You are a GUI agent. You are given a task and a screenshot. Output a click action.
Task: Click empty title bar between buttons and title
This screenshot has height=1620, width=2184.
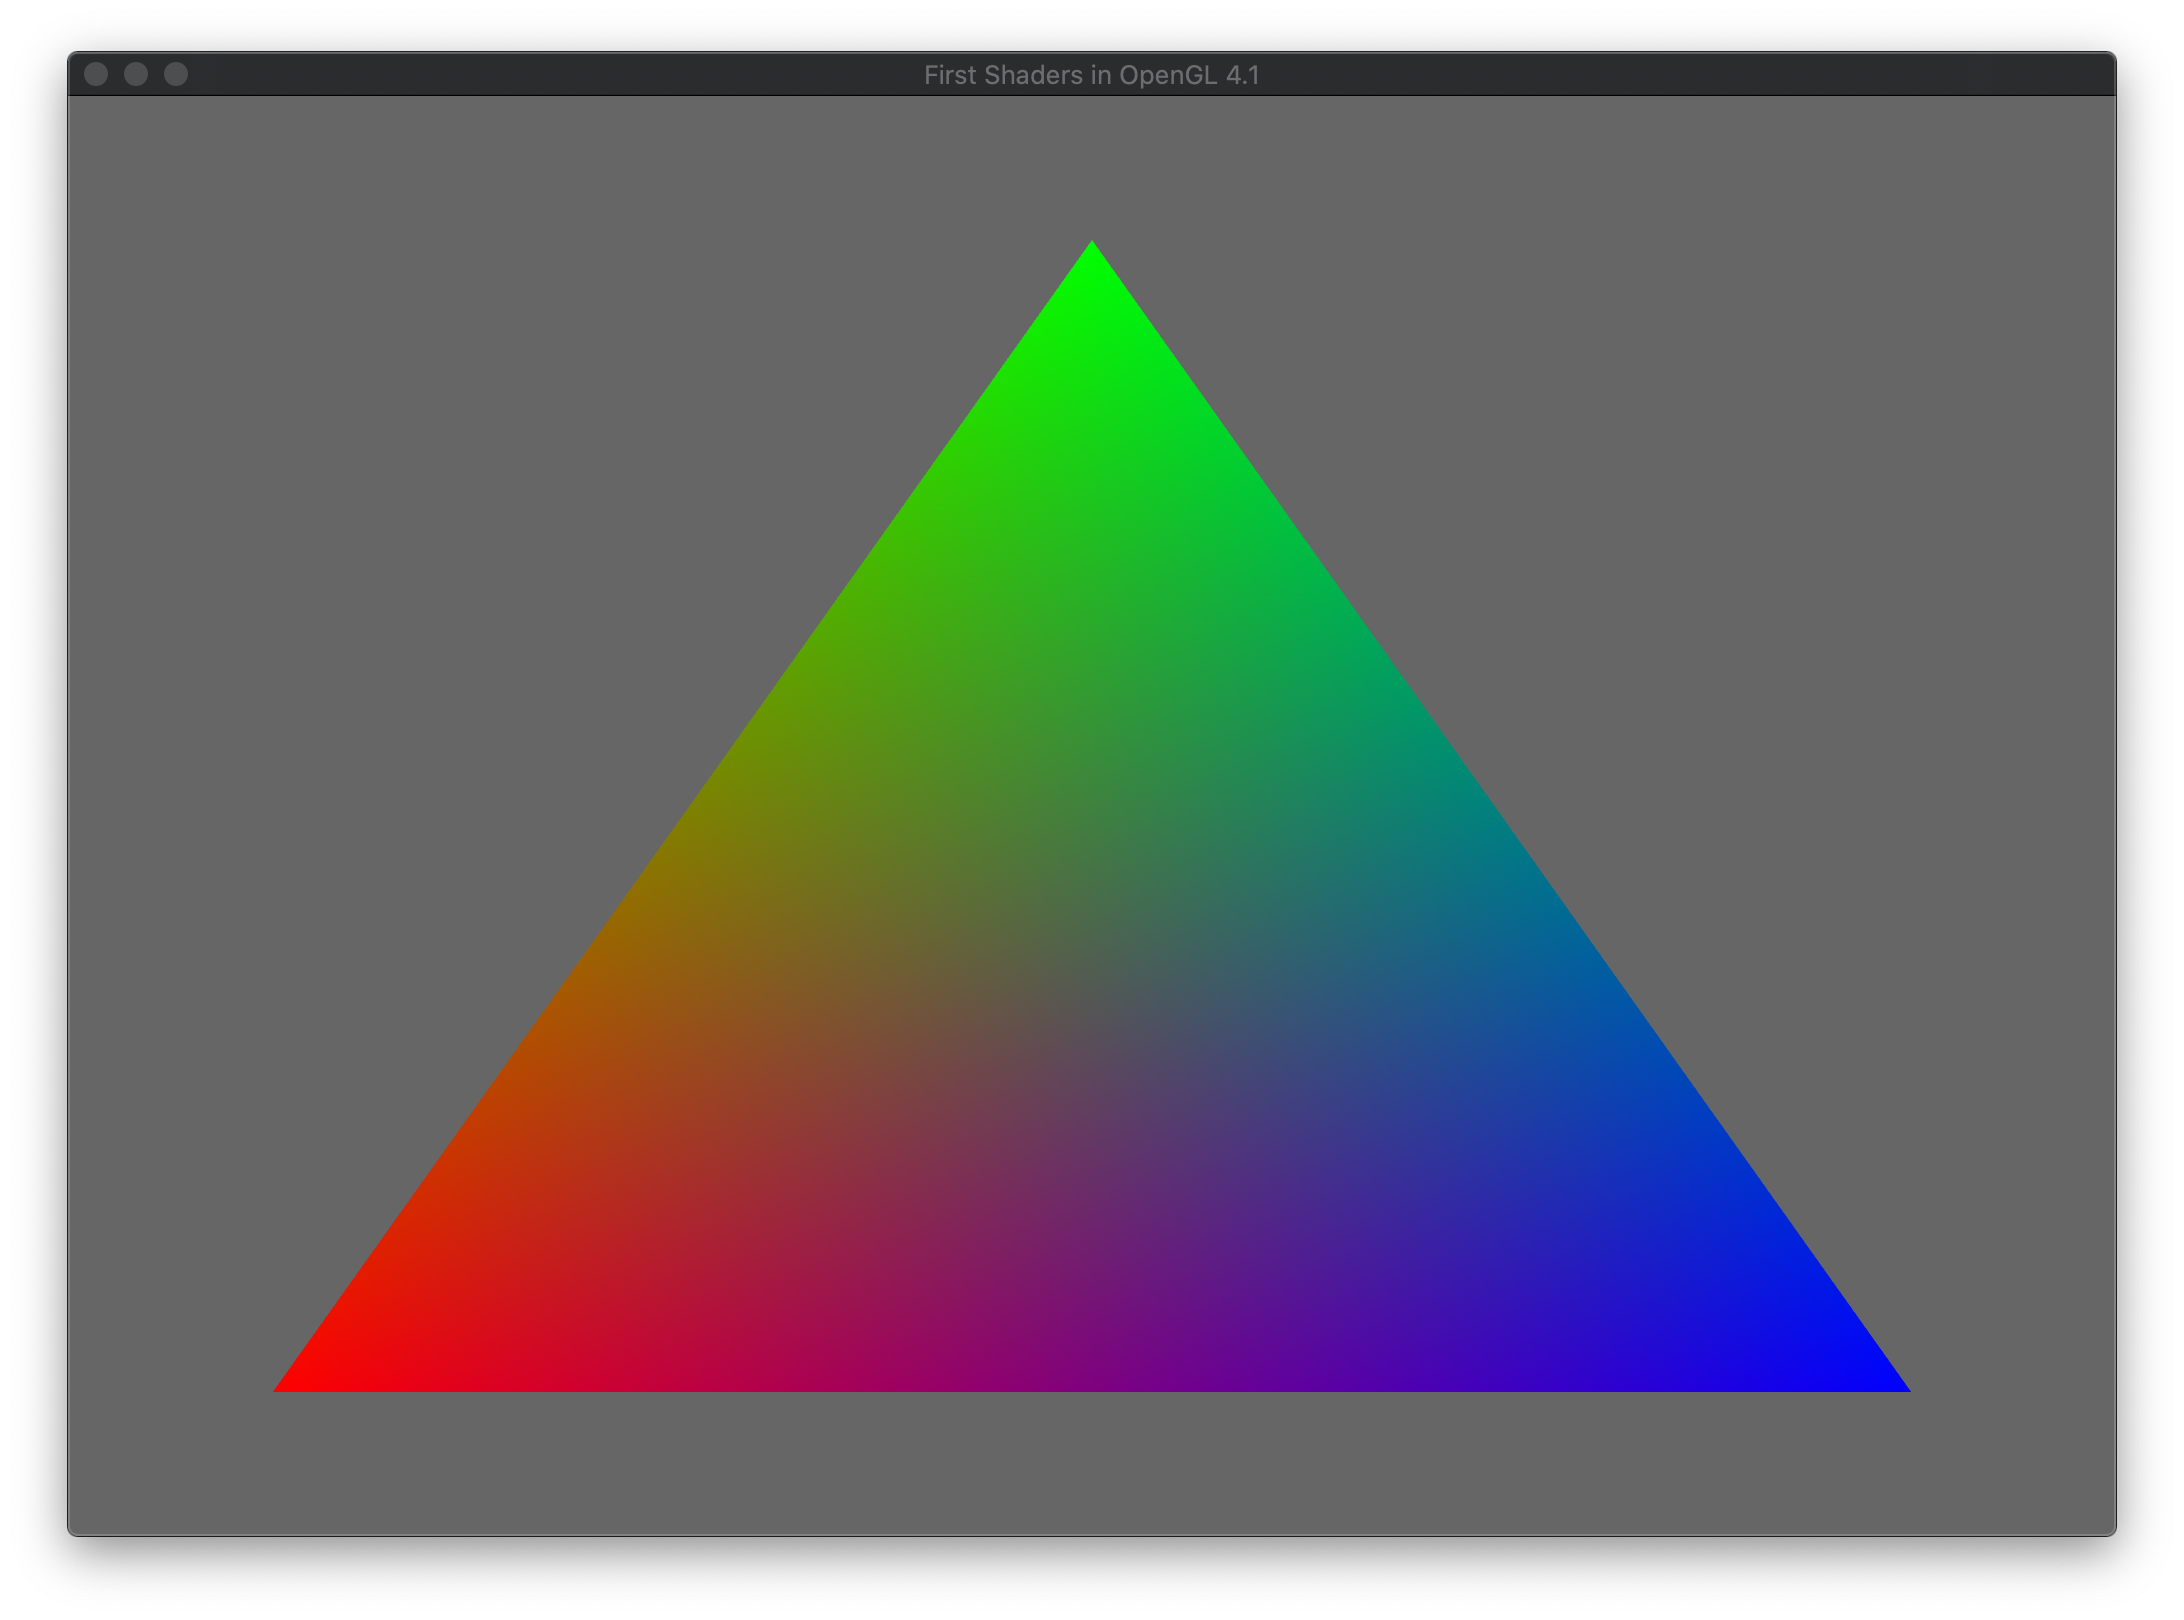[x=550, y=75]
